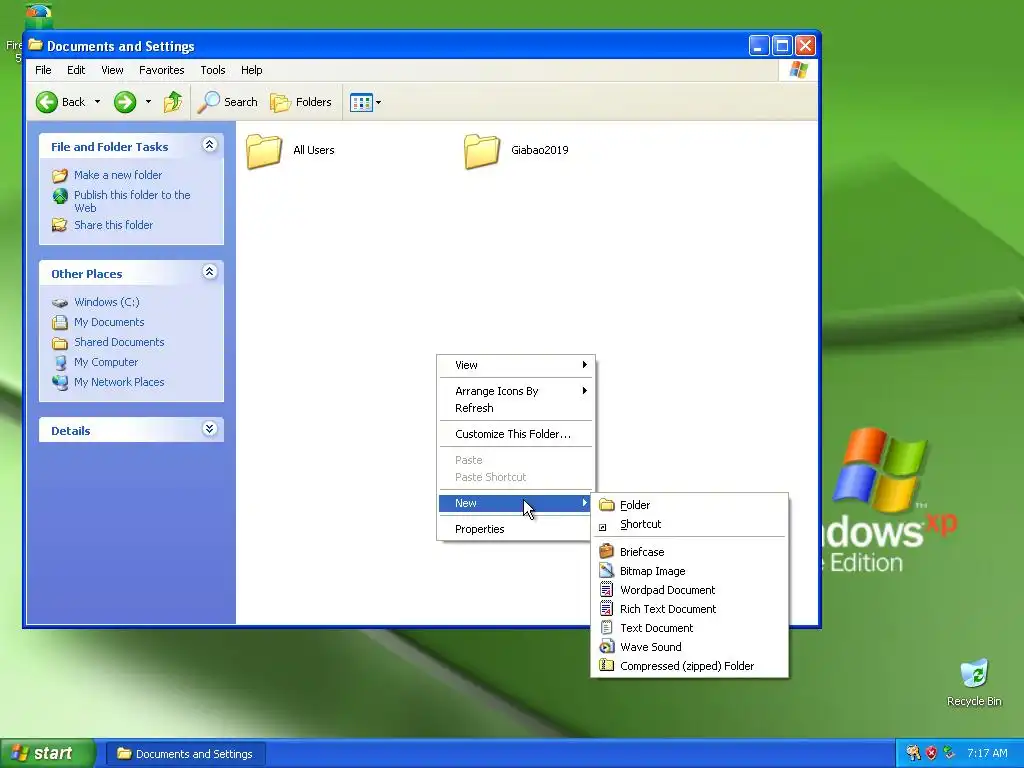Expand the View context submenu

click(515, 365)
